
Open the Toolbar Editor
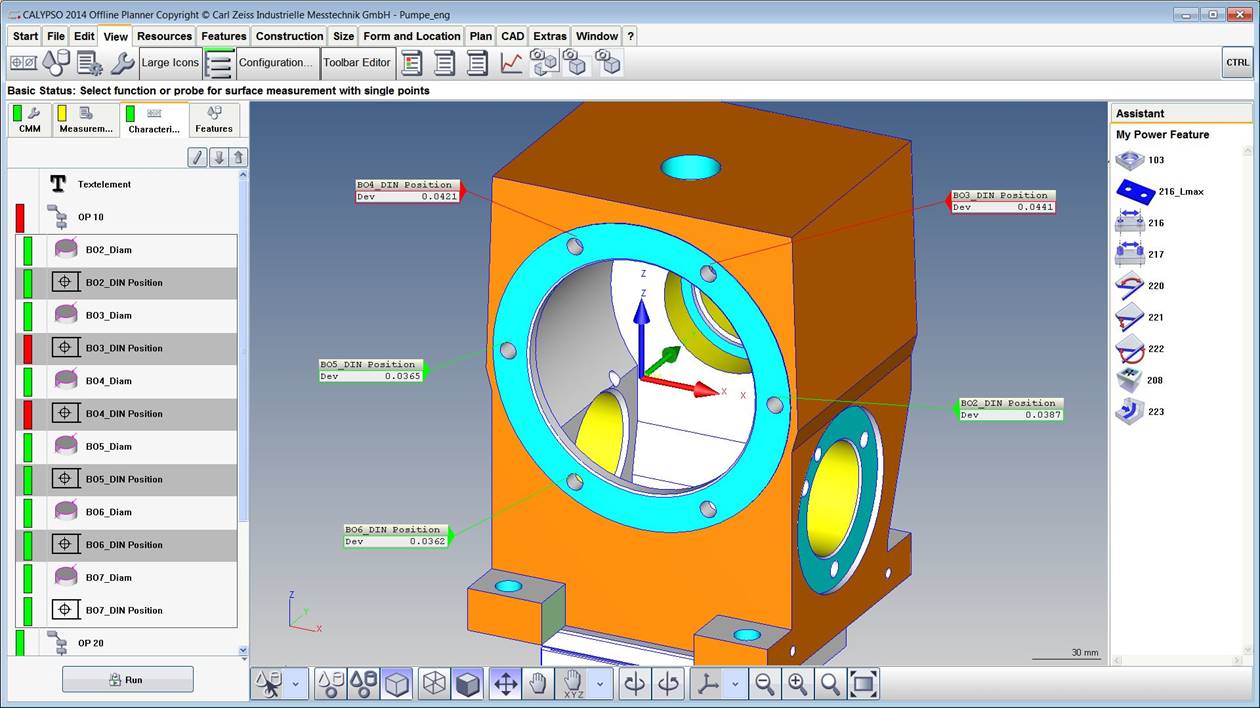(x=357, y=63)
